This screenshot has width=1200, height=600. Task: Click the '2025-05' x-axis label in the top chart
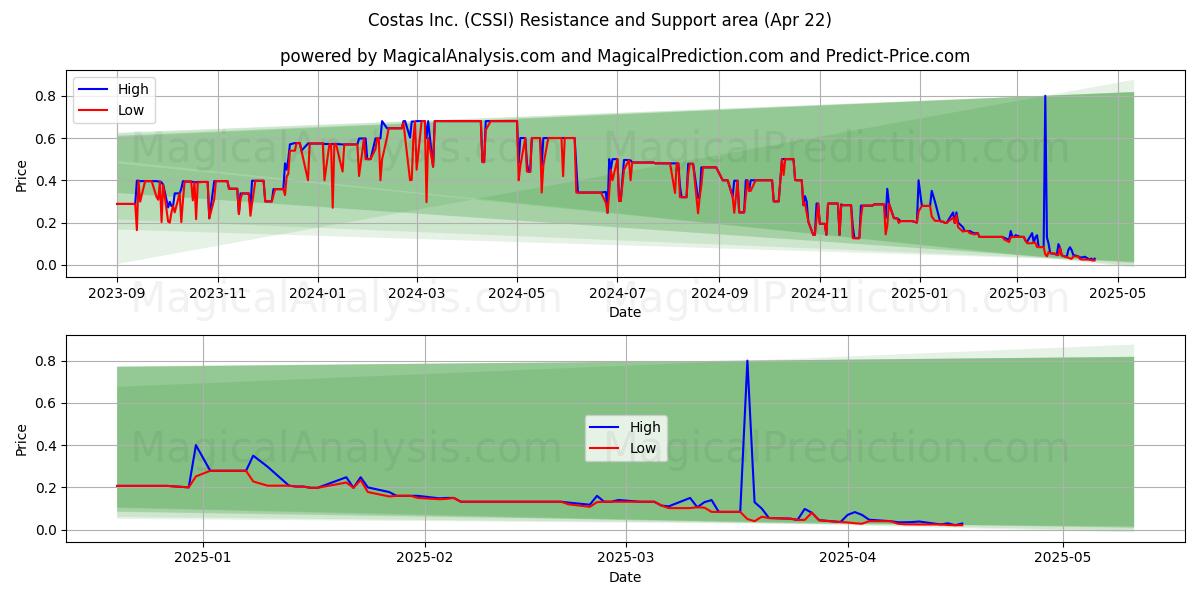pos(1117,293)
